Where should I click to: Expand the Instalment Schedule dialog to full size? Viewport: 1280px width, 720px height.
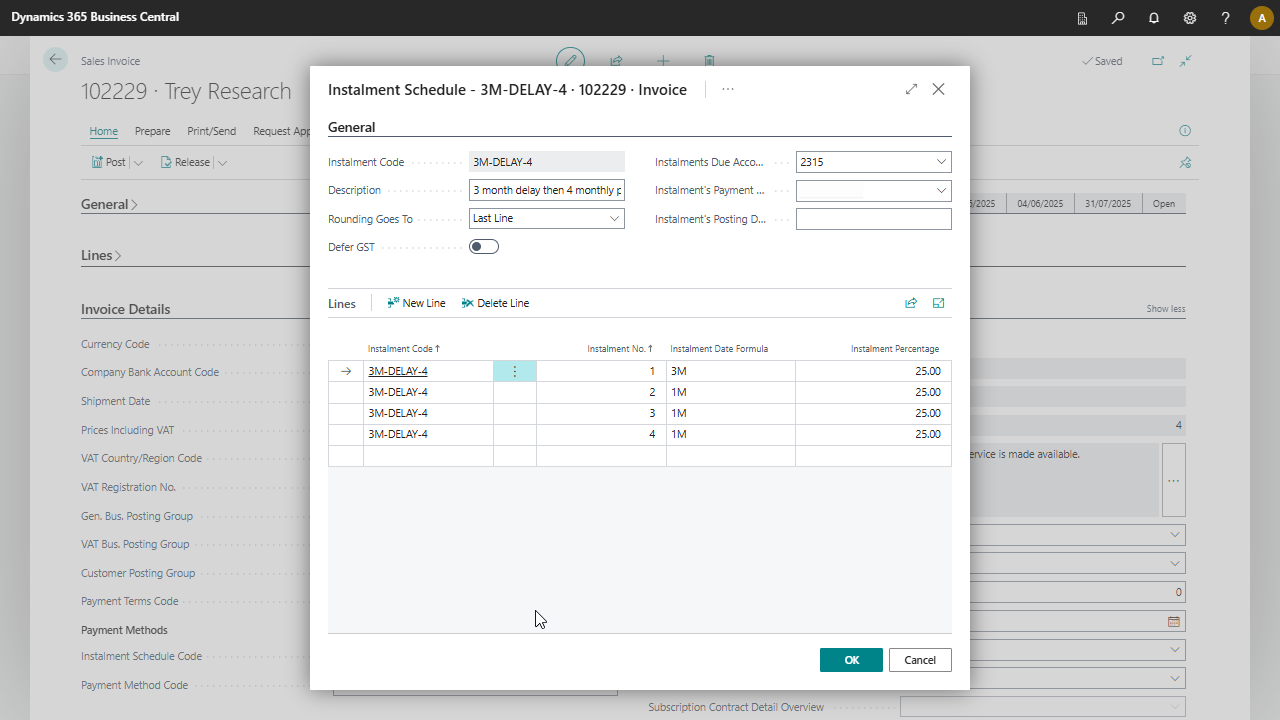coord(911,89)
